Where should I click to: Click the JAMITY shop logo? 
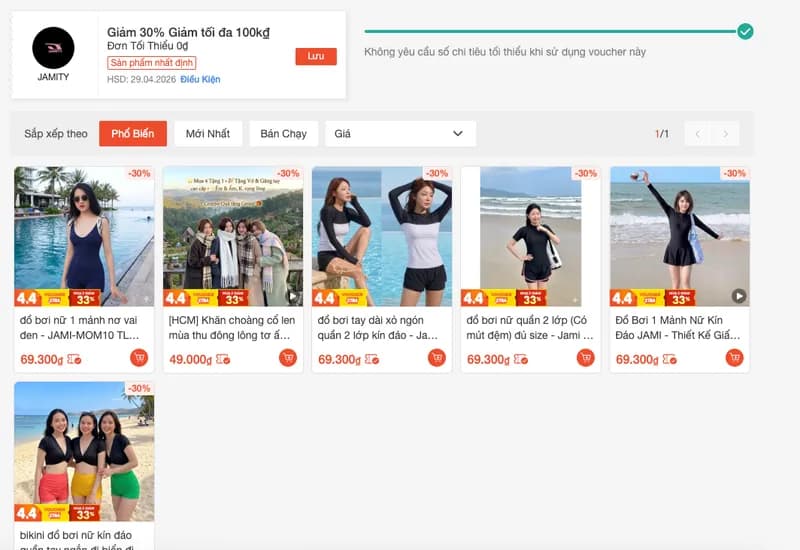pos(53,48)
